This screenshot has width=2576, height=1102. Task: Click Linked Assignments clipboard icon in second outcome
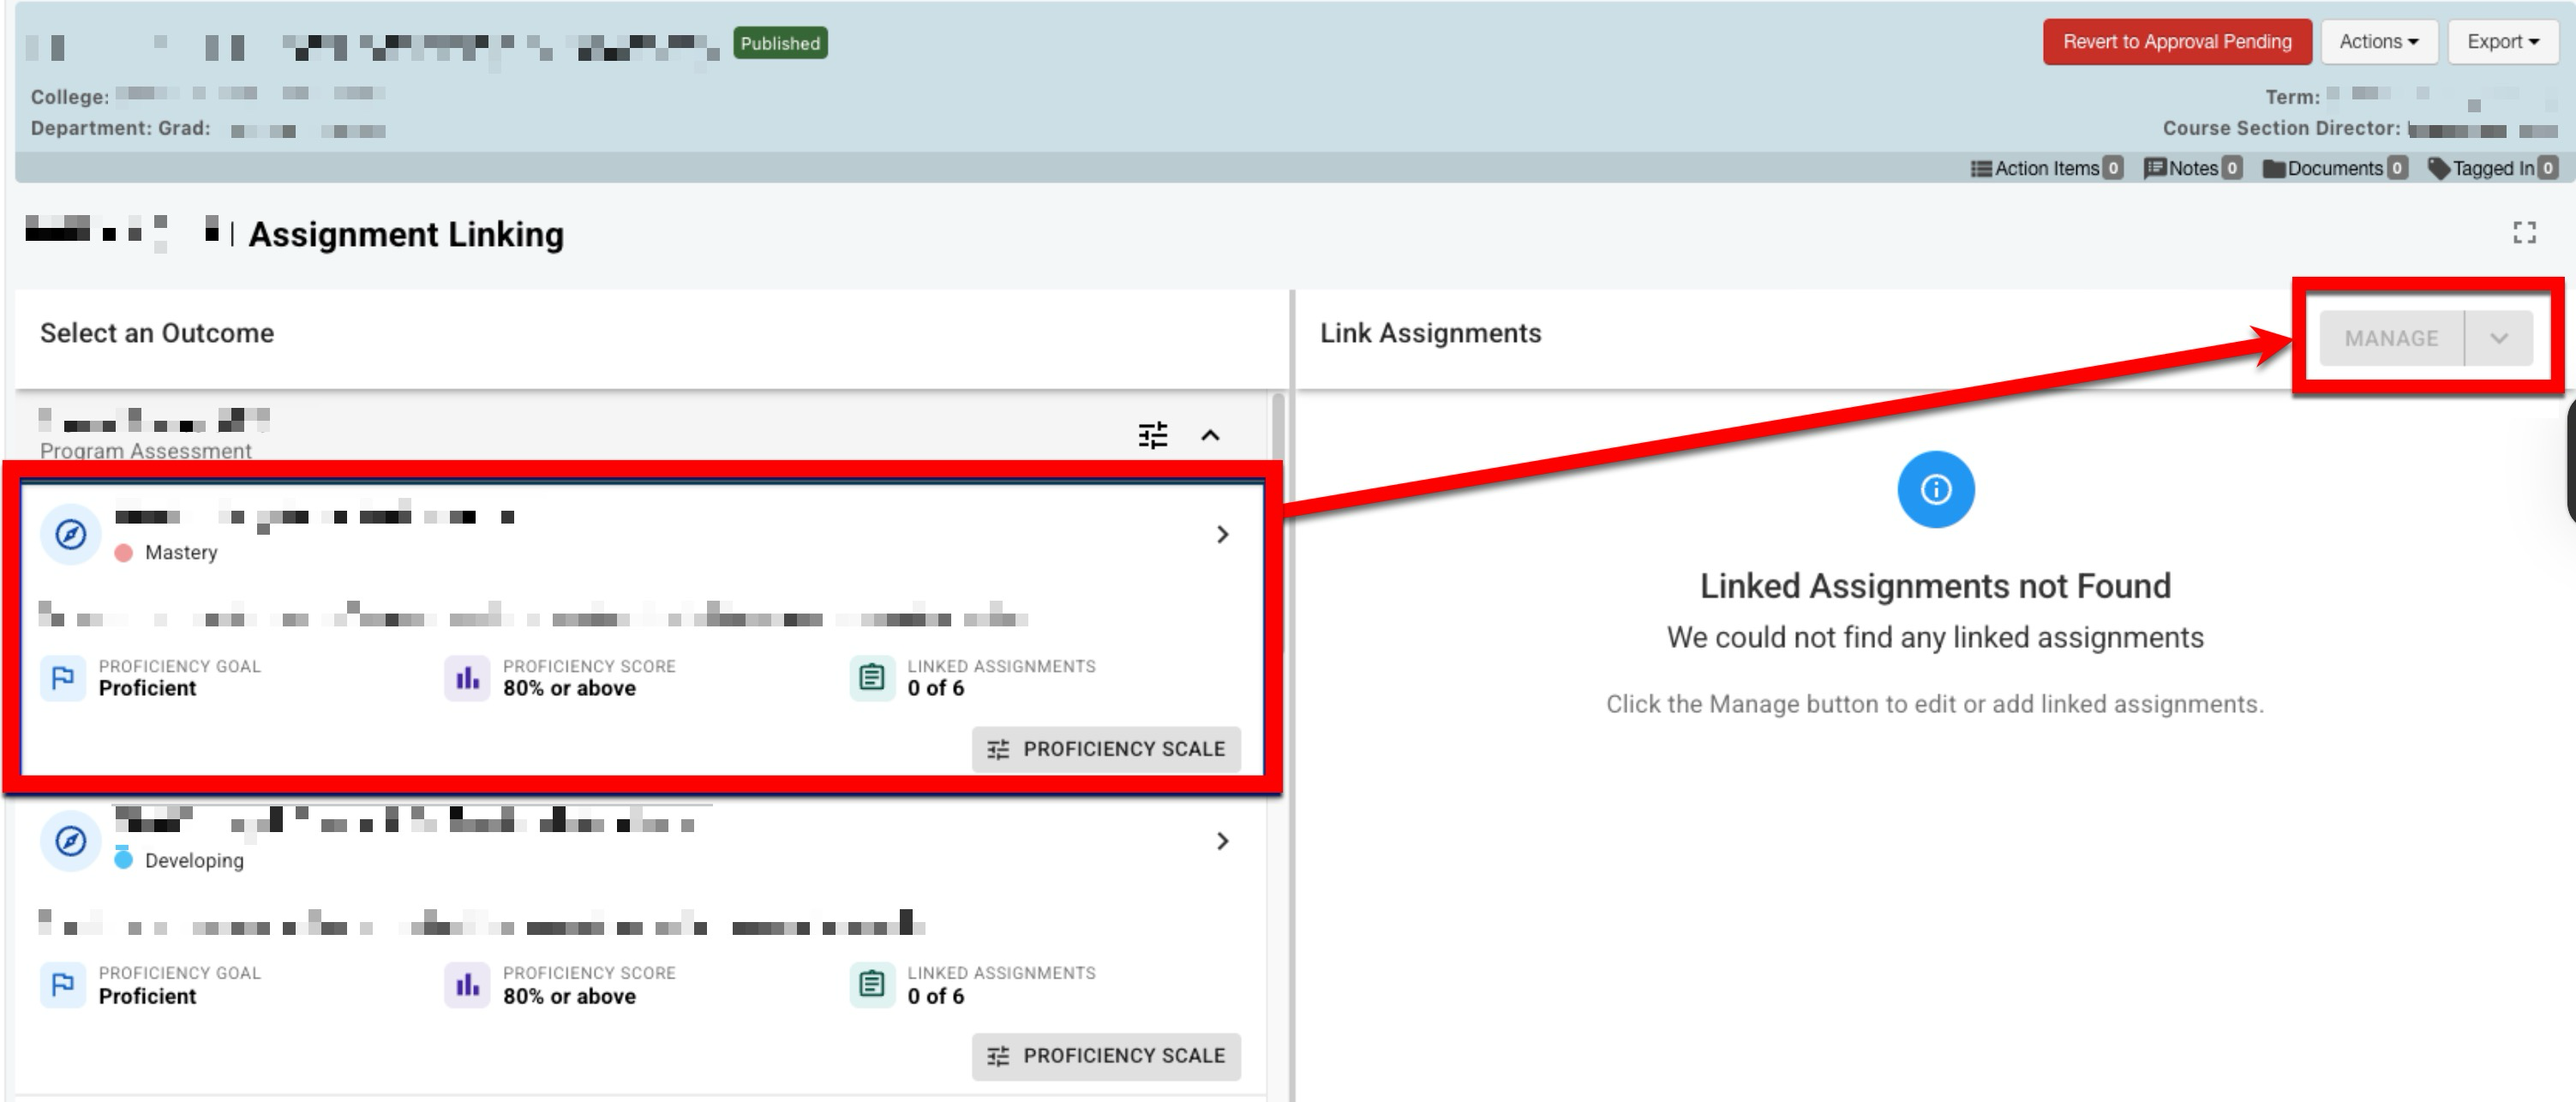[x=871, y=984]
